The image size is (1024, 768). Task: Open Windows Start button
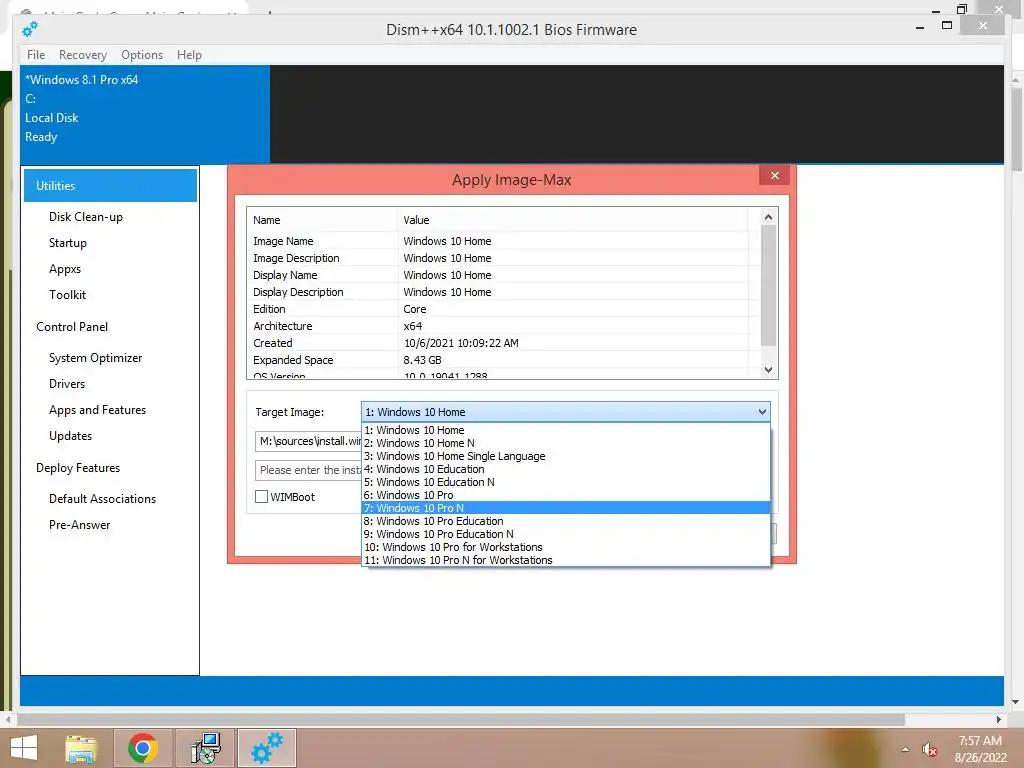pyautogui.click(x=24, y=748)
